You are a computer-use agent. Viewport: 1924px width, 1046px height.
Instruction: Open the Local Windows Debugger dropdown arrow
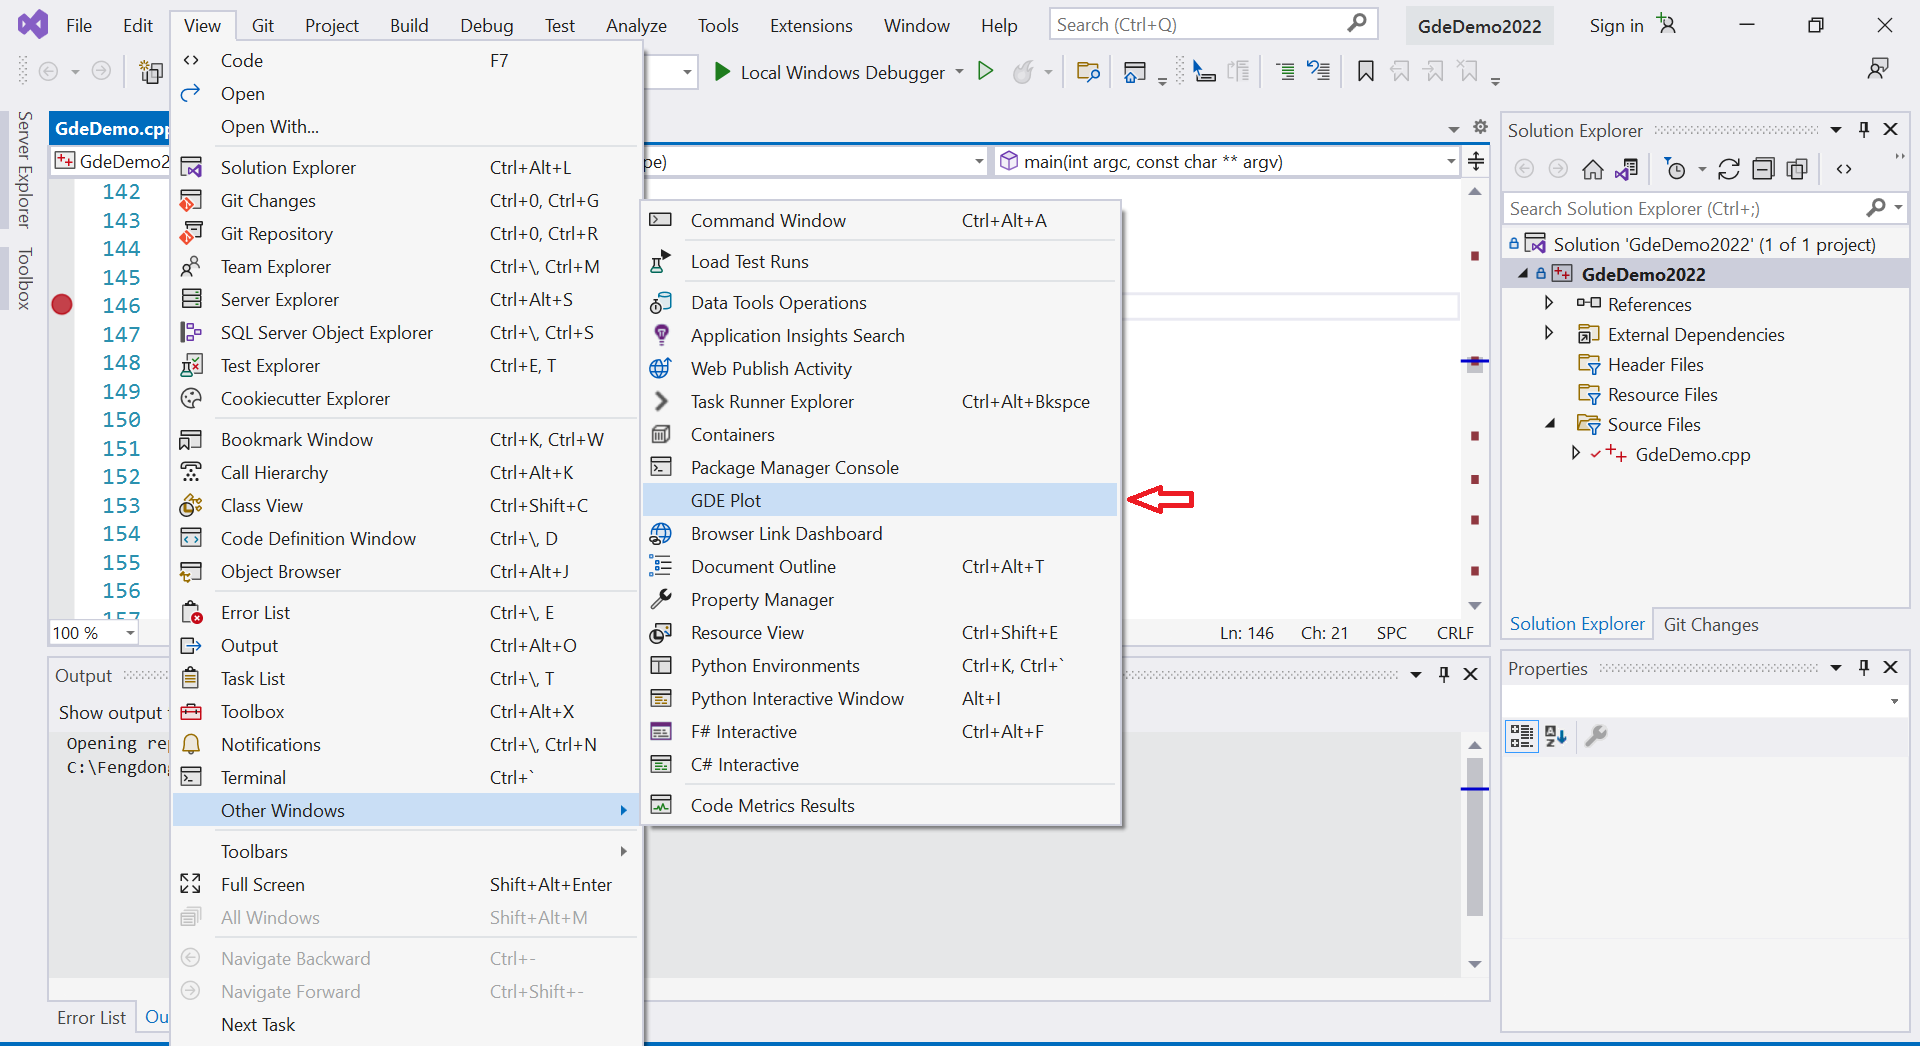pyautogui.click(x=959, y=71)
